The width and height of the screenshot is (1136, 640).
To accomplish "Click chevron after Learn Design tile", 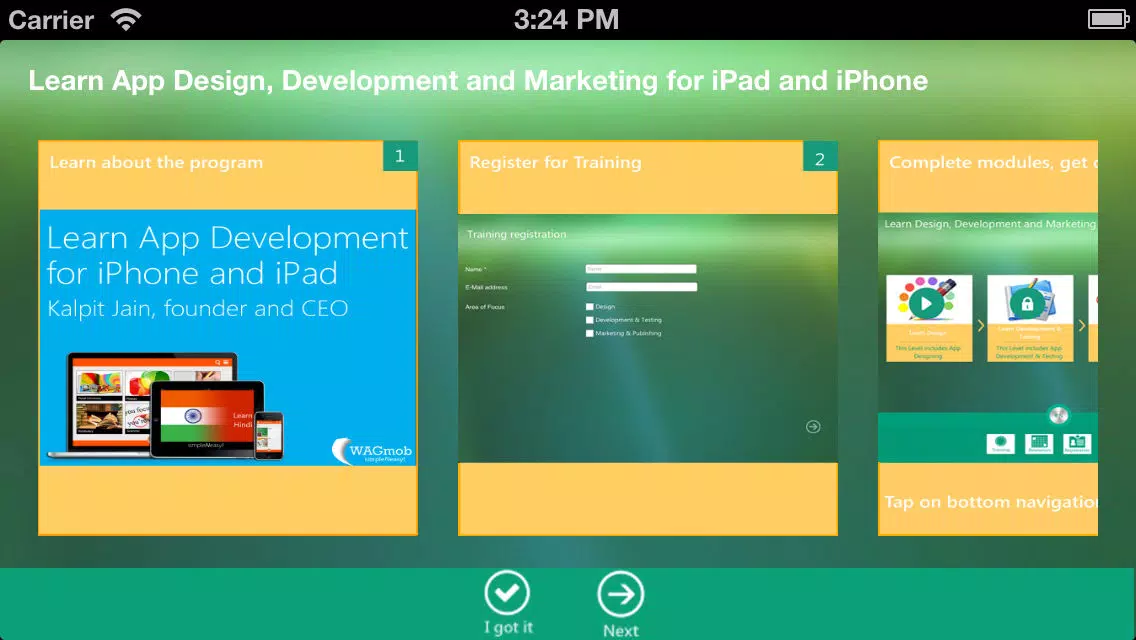I will click(x=980, y=326).
